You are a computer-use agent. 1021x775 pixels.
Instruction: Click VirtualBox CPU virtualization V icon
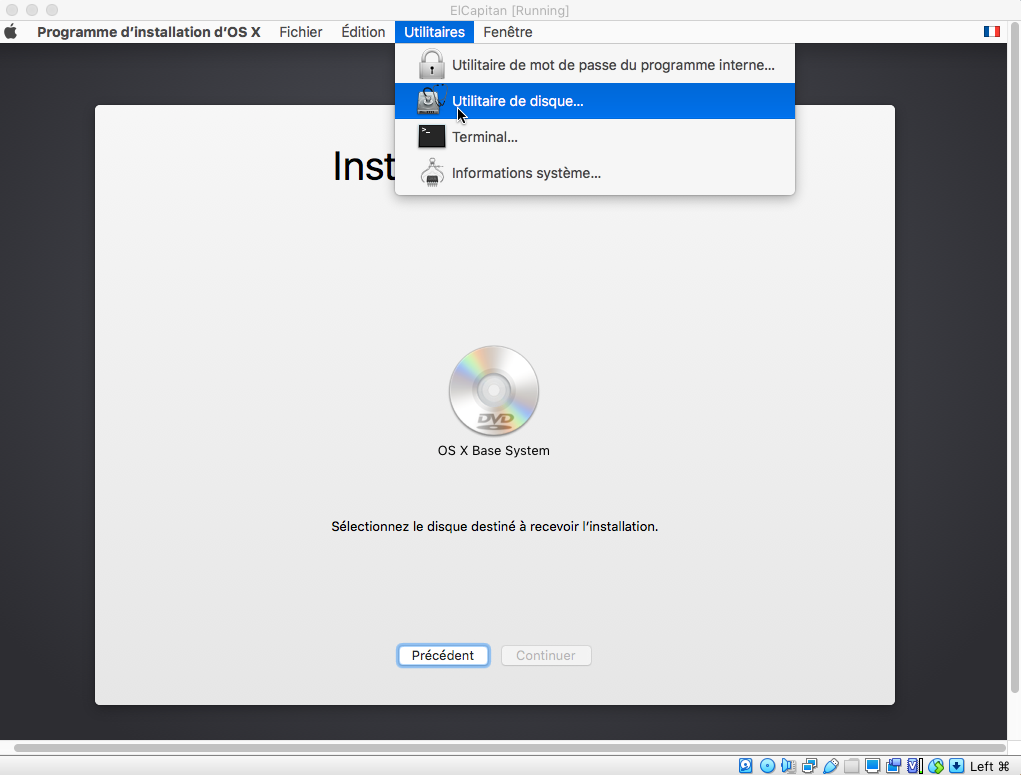click(915, 766)
